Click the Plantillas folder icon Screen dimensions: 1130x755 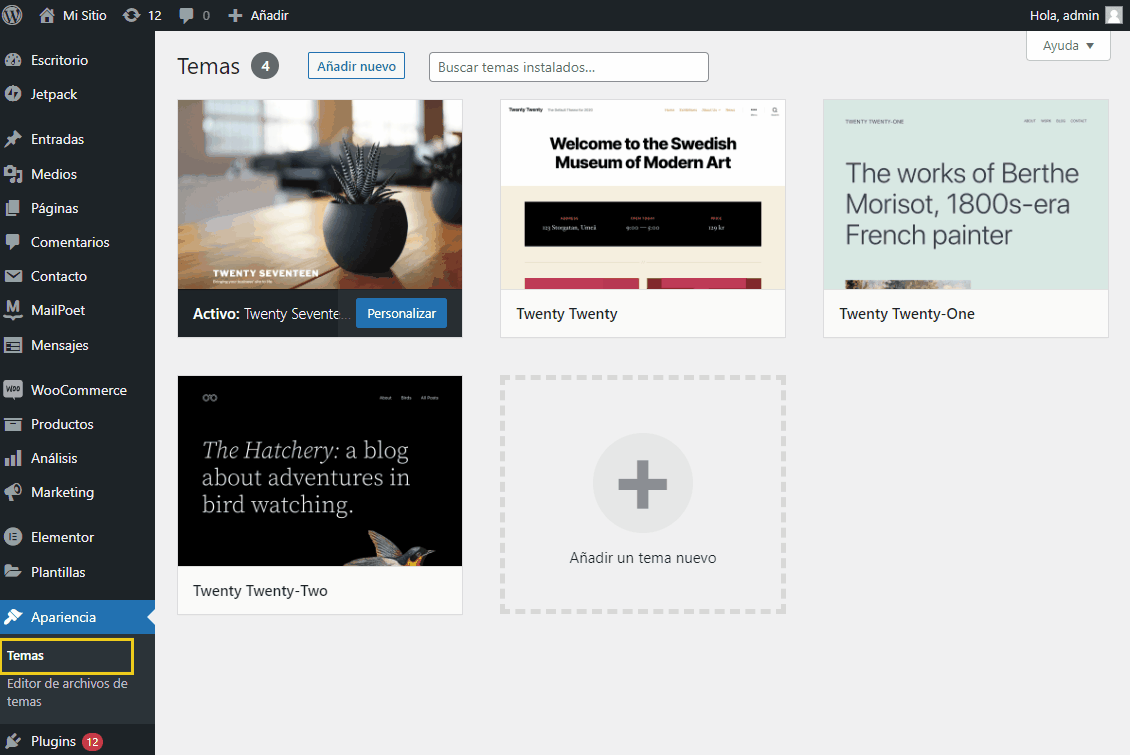13,571
